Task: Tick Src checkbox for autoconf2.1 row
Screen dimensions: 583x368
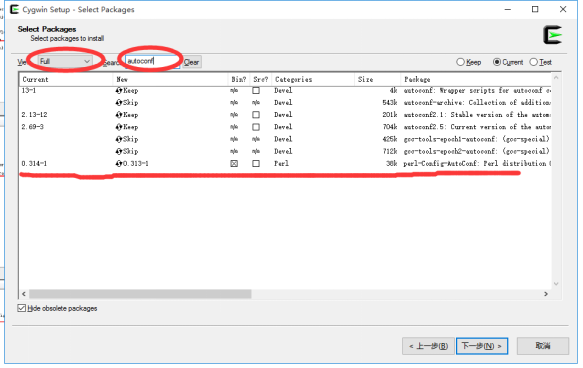Action: pos(256,115)
